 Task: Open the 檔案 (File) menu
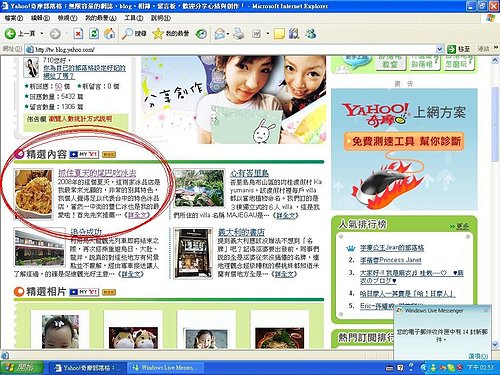click(x=14, y=18)
